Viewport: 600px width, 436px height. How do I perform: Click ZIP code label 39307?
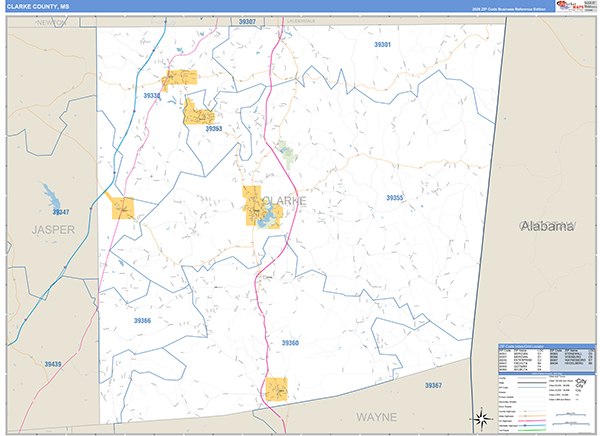click(247, 22)
